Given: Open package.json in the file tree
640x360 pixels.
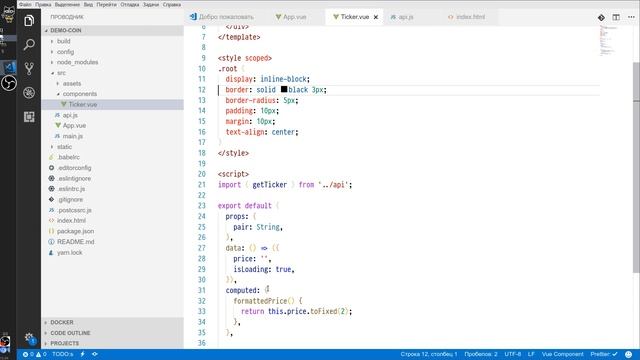Looking at the screenshot, I should point(112,231).
